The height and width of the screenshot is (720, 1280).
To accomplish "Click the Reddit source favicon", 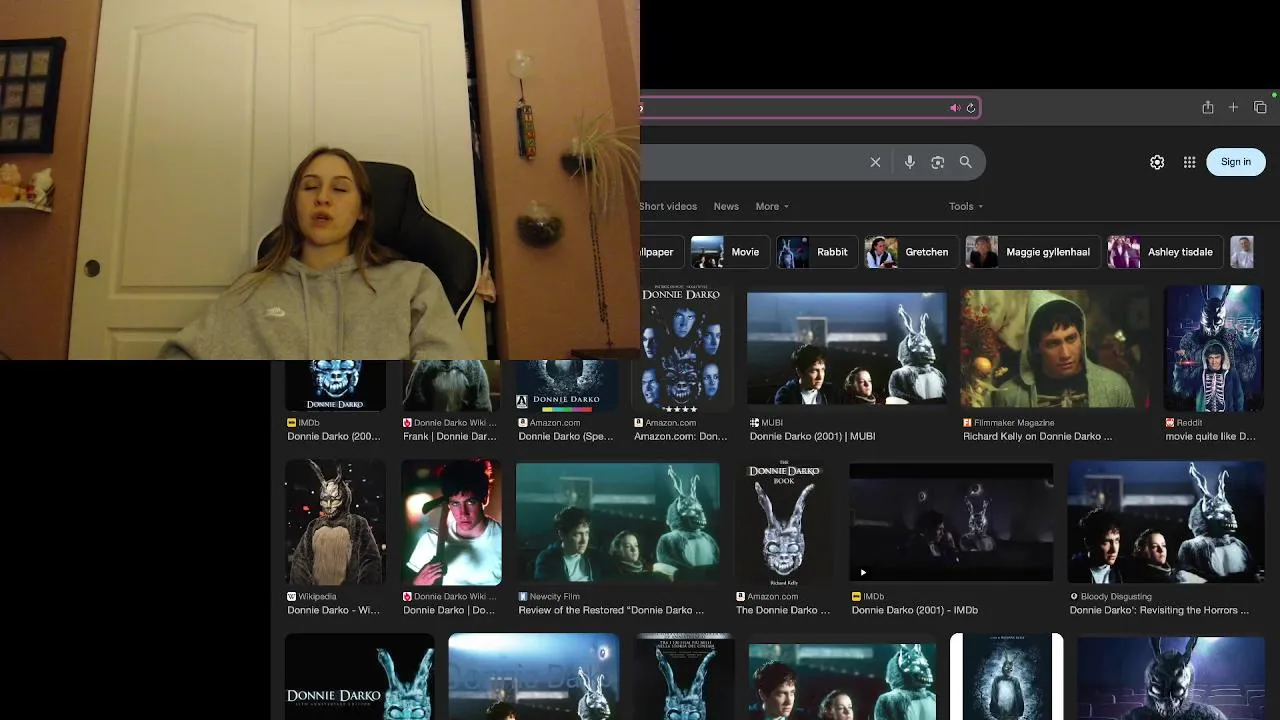I will coord(1170,423).
